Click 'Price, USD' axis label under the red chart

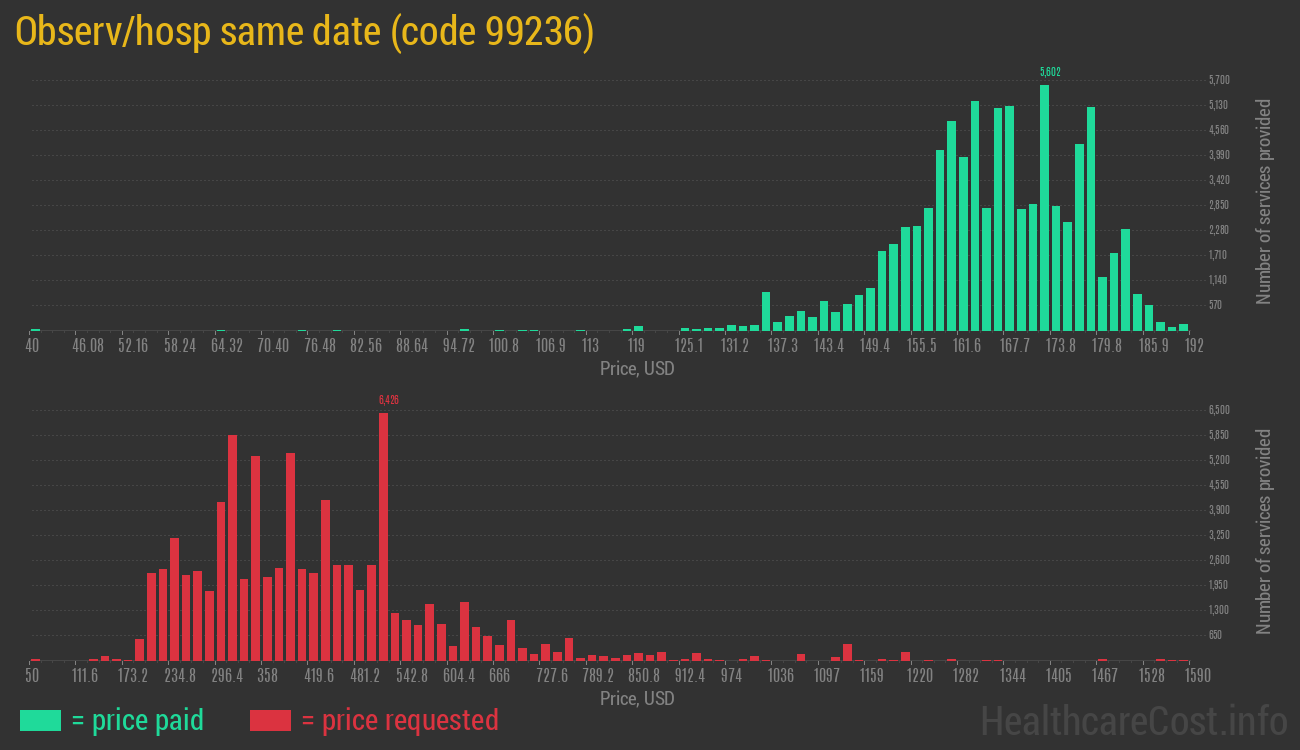[x=637, y=698]
